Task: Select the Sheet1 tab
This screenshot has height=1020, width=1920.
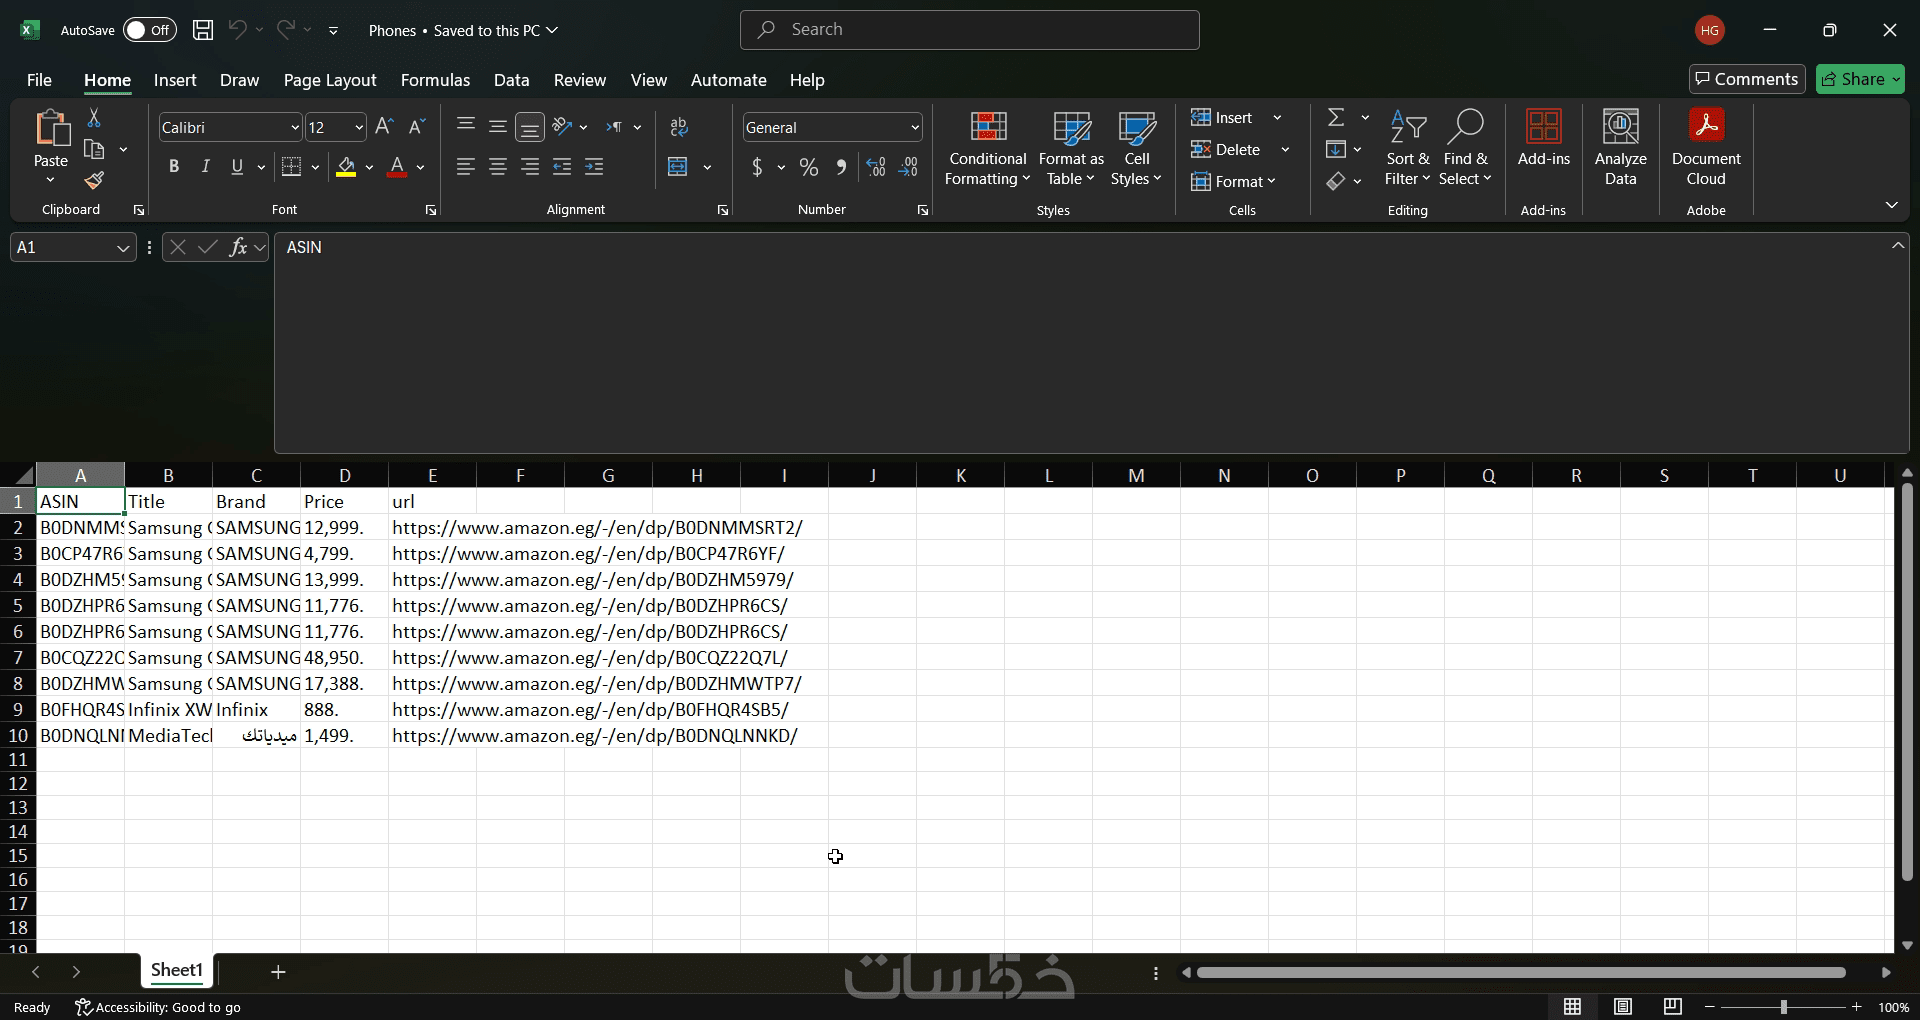Action: pos(177,970)
